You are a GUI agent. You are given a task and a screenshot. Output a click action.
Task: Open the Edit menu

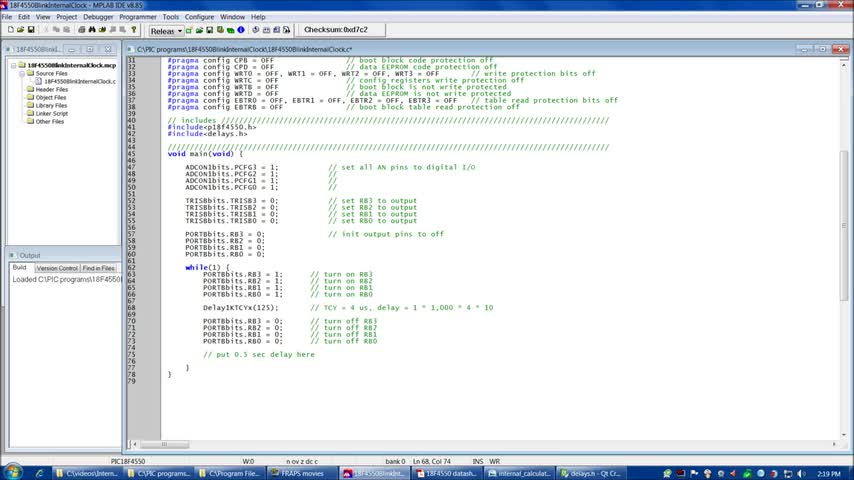coord(24,17)
